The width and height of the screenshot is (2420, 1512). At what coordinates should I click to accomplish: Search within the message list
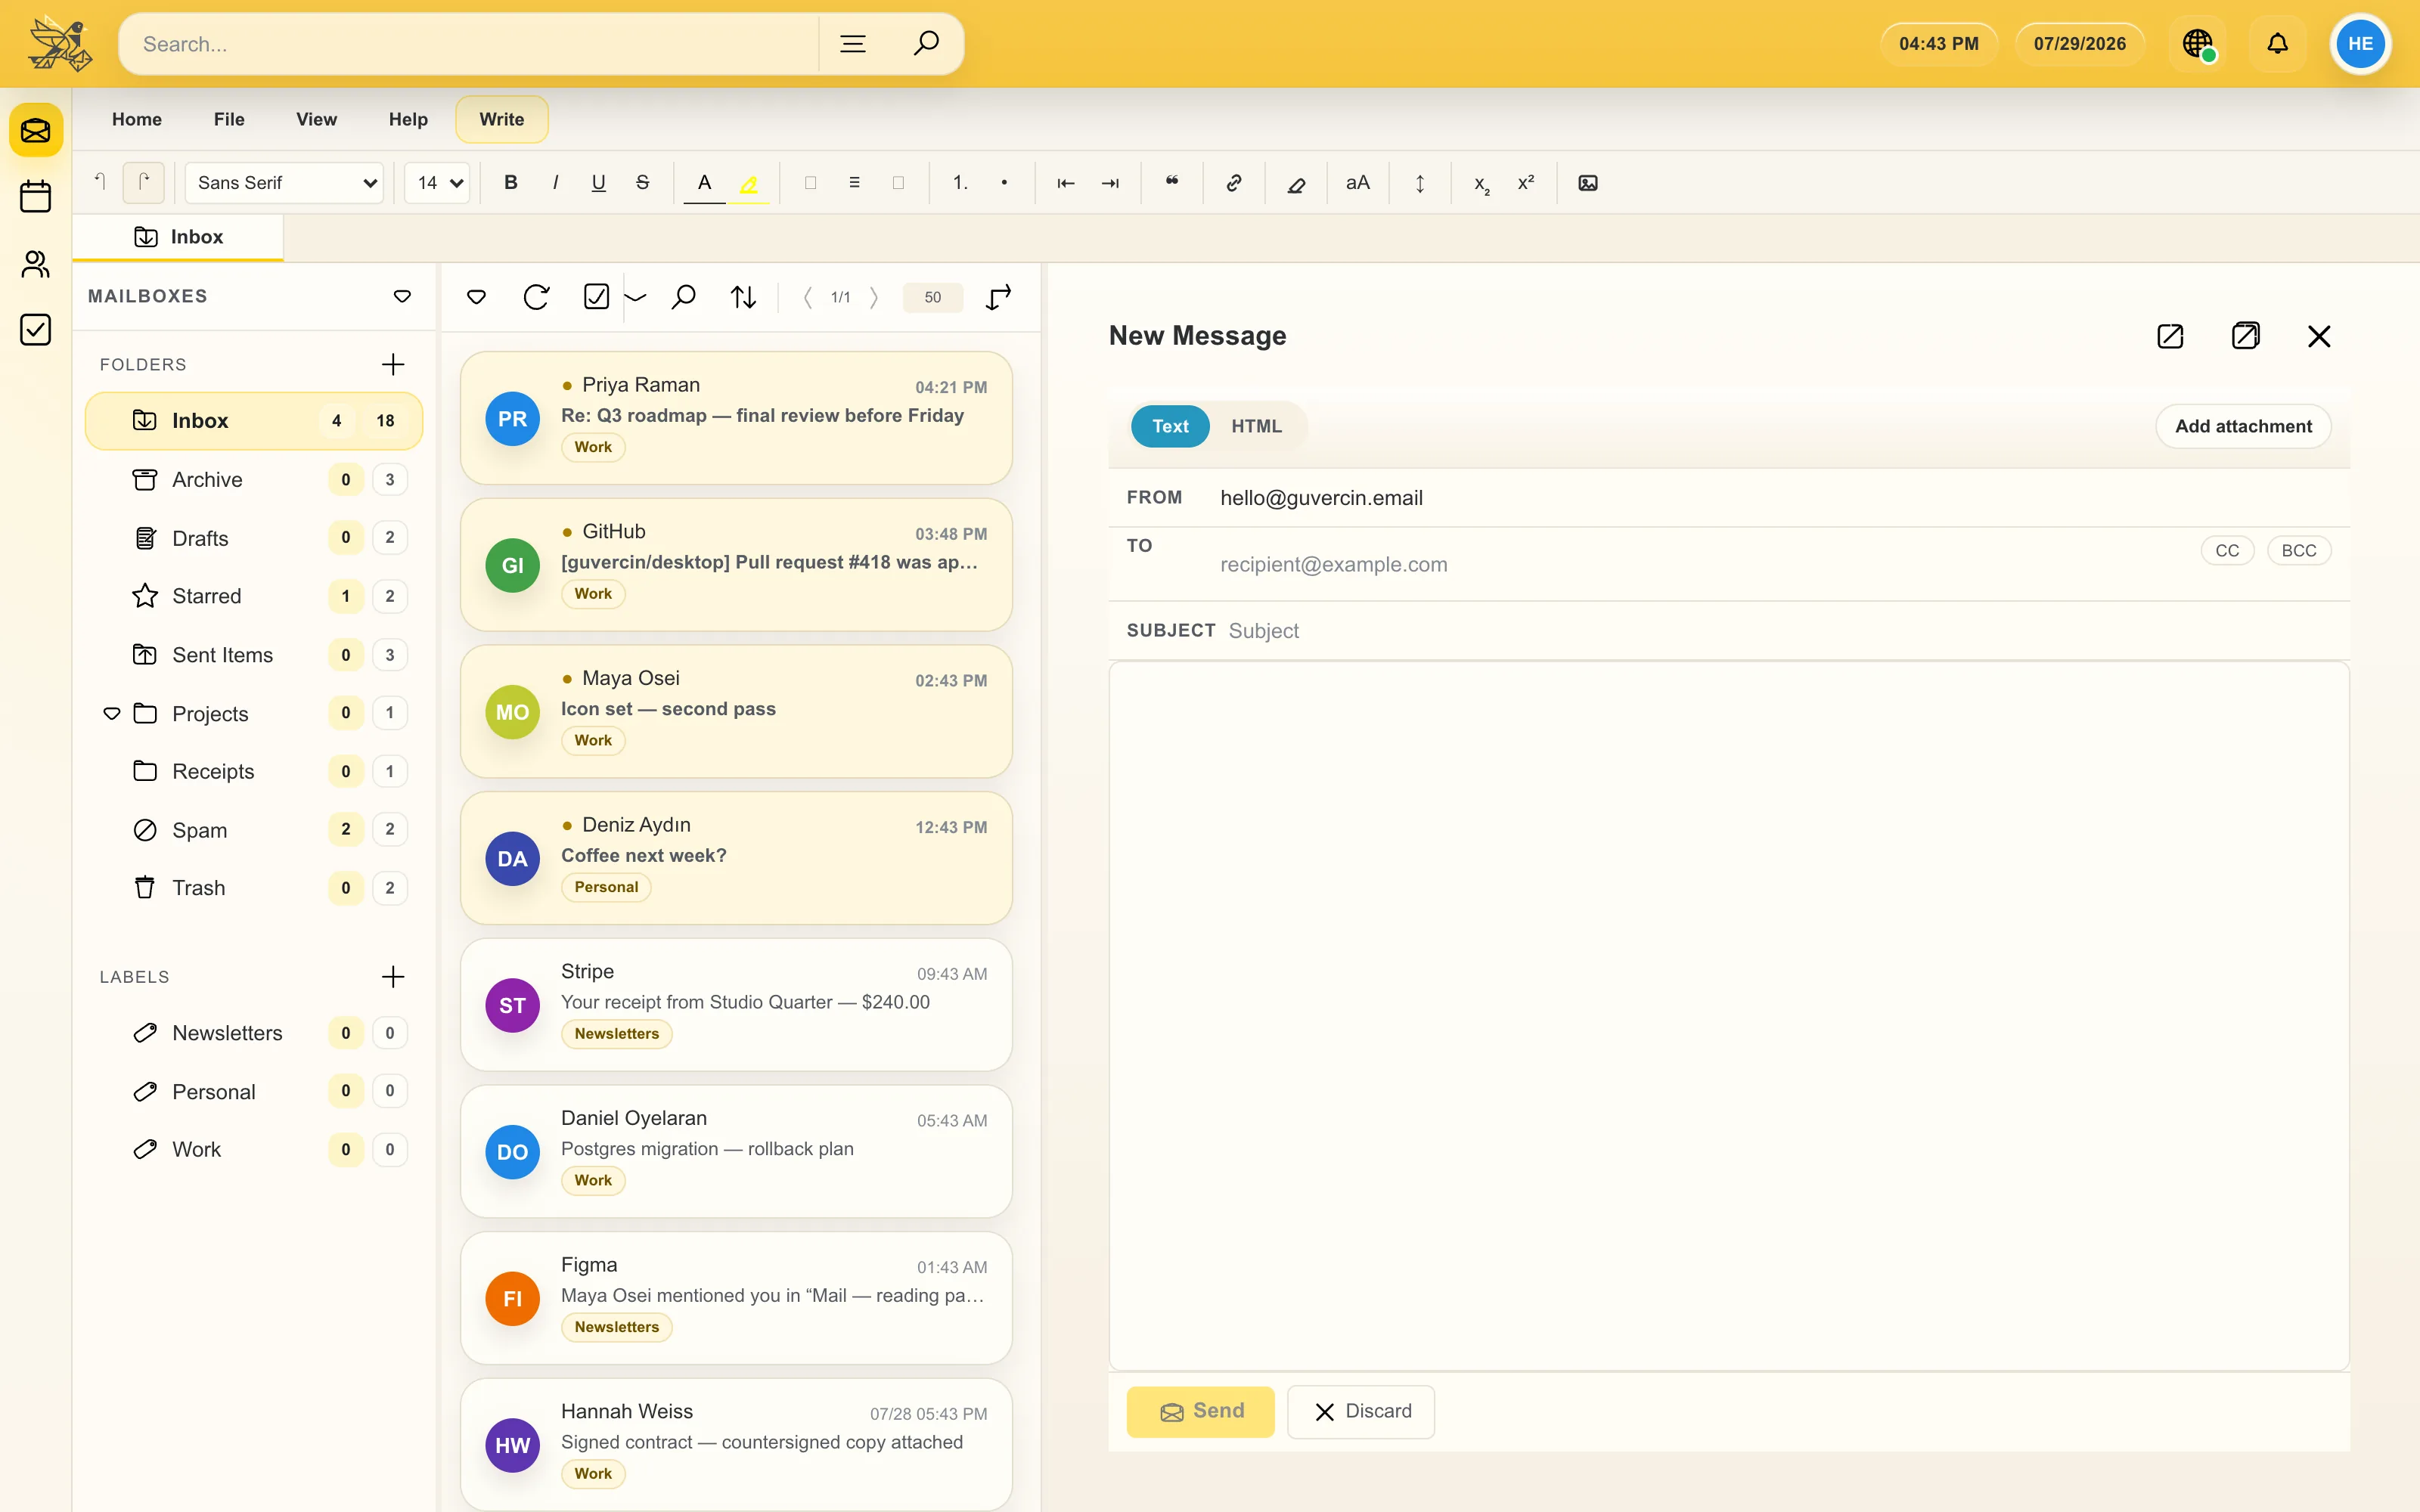(x=684, y=297)
